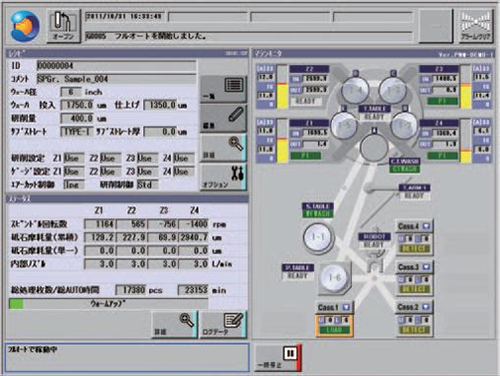Select wafer 1-1 circle on the monitor
The height and width of the screenshot is (376, 500).
tap(317, 237)
